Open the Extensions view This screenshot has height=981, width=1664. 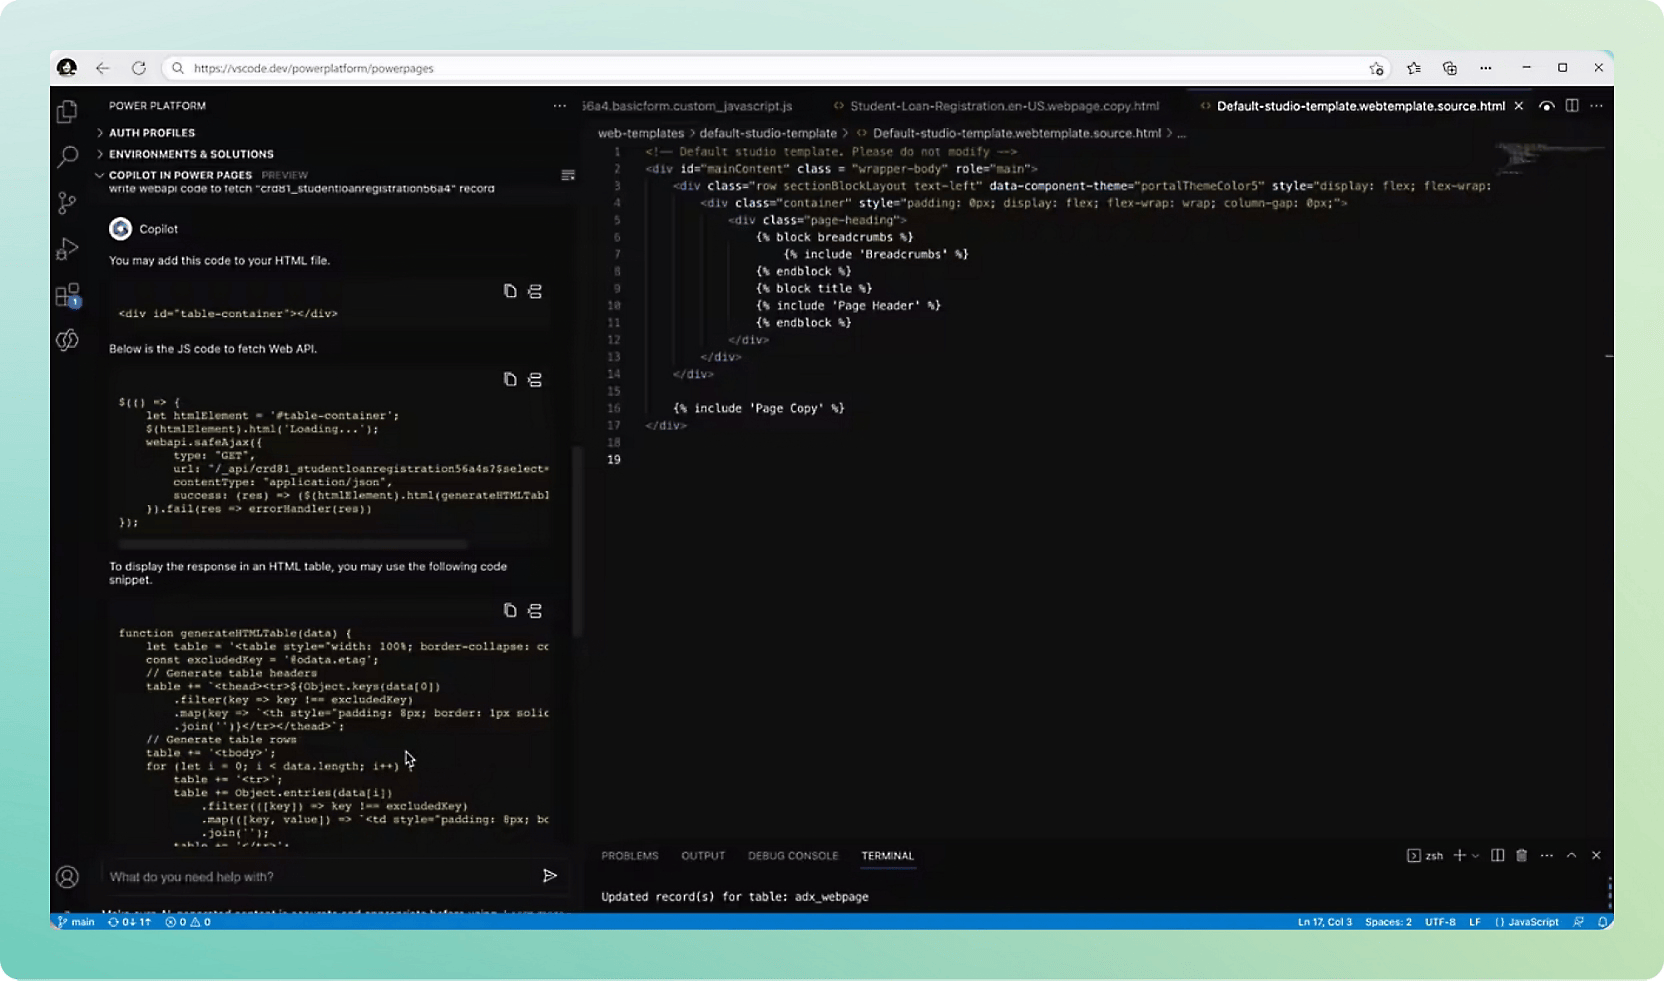pyautogui.click(x=67, y=295)
